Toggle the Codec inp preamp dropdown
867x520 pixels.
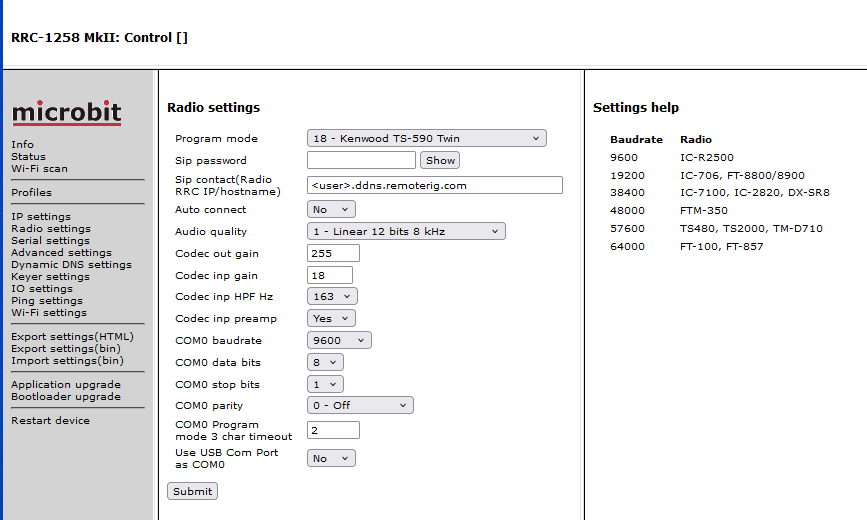(x=331, y=319)
